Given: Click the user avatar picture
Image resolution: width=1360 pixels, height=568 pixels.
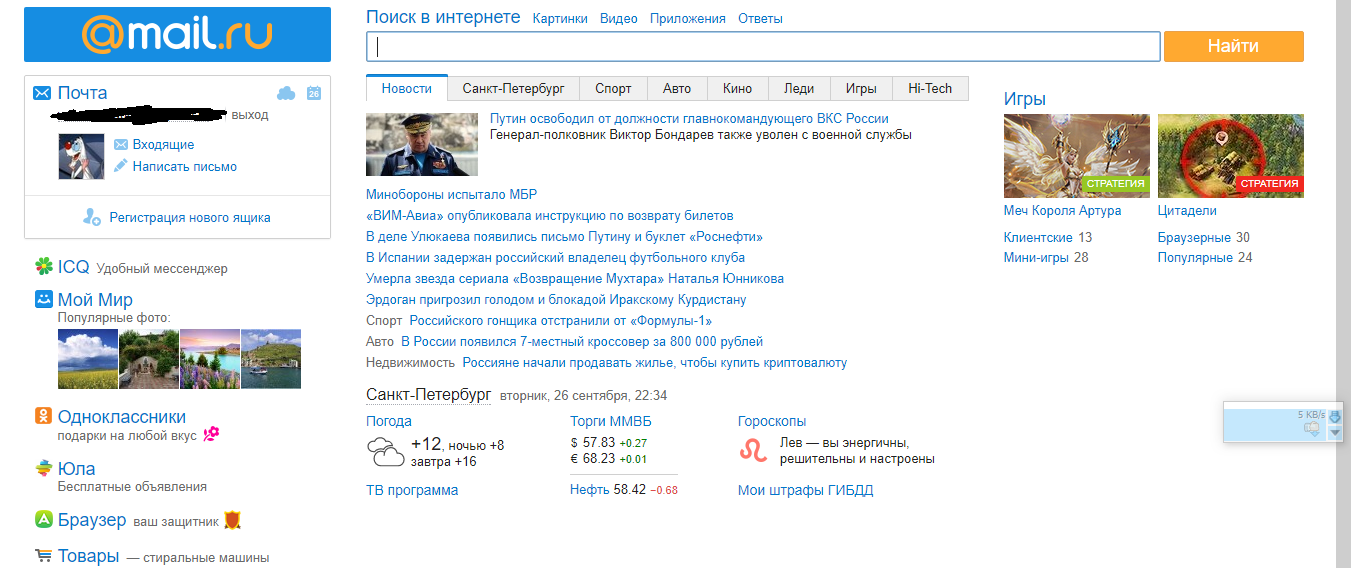Looking at the screenshot, I should pos(82,156).
